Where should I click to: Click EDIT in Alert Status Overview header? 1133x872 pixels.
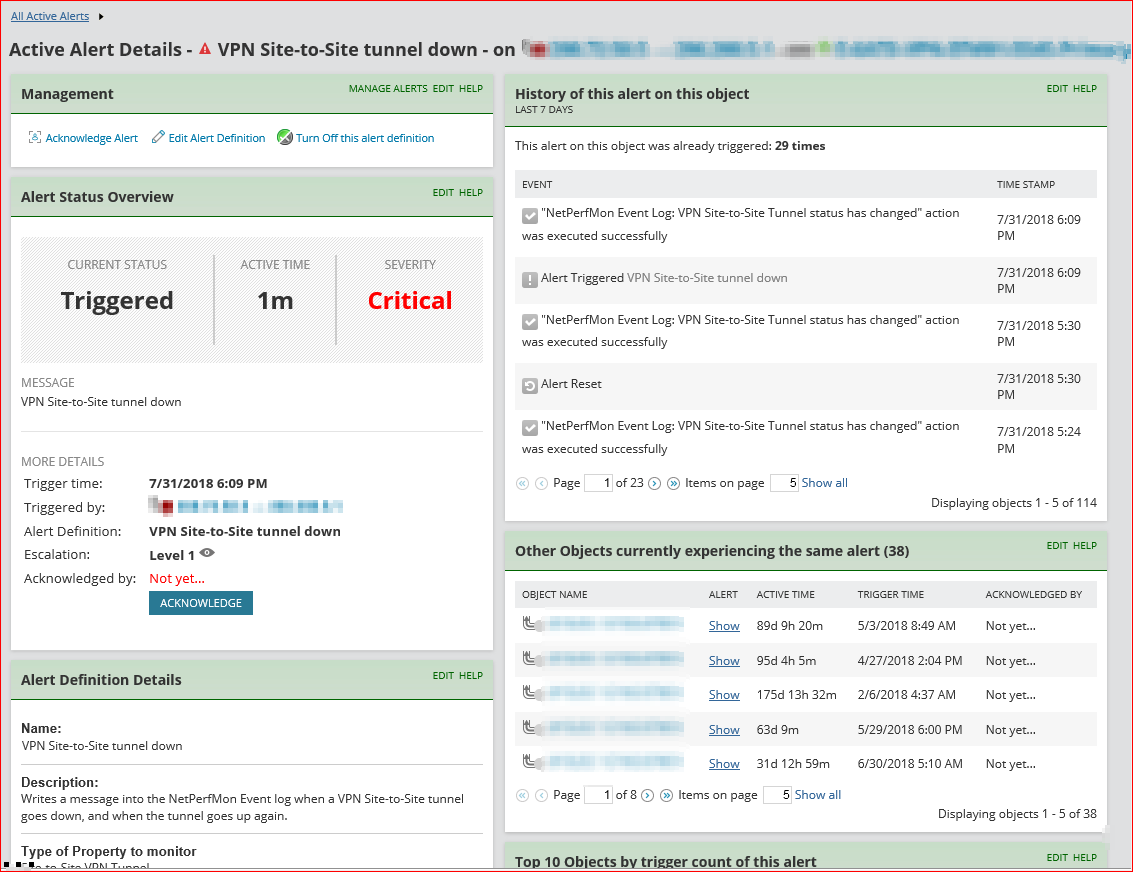coord(443,192)
